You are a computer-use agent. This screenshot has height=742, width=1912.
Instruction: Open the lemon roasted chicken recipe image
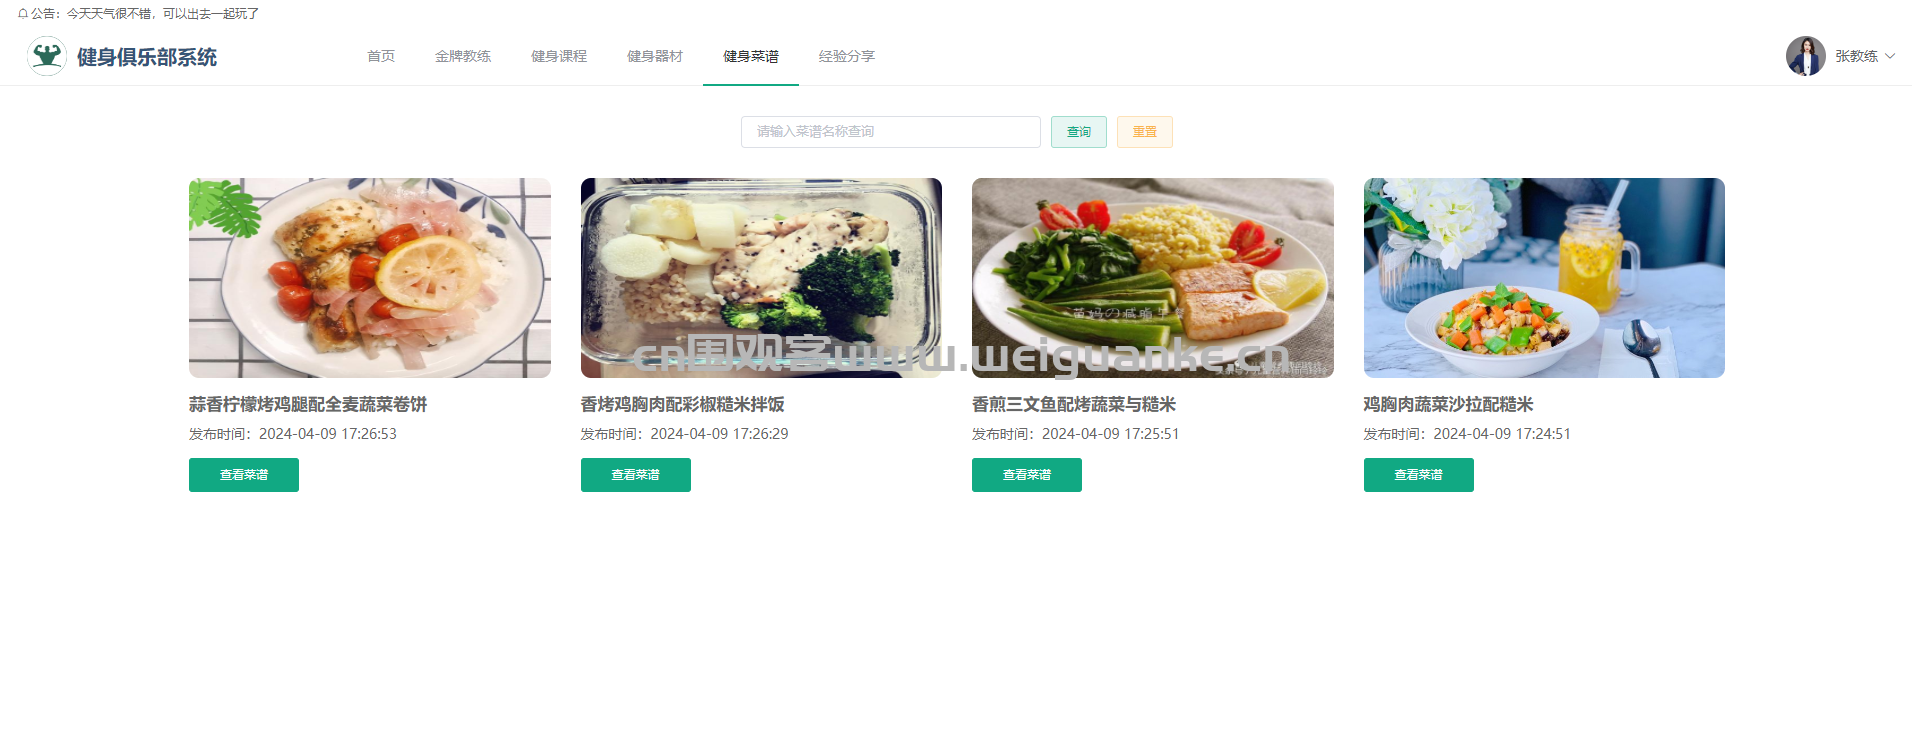370,278
